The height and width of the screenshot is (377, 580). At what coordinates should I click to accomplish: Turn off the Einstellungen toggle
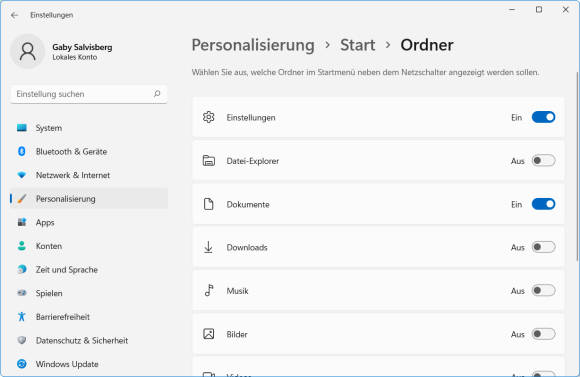click(x=543, y=117)
